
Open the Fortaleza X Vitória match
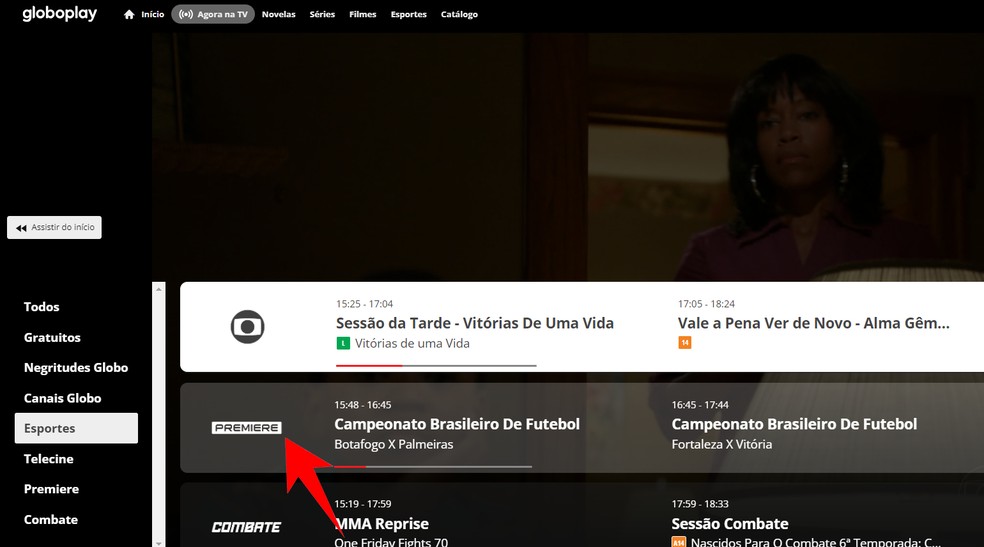coord(722,444)
